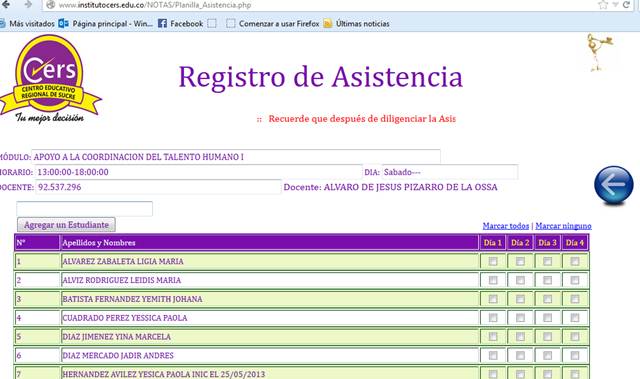640x379 pixels.
Task: Check Día 3 for DIAZ JIMENEZ YINA MARCELA
Action: 547,337
